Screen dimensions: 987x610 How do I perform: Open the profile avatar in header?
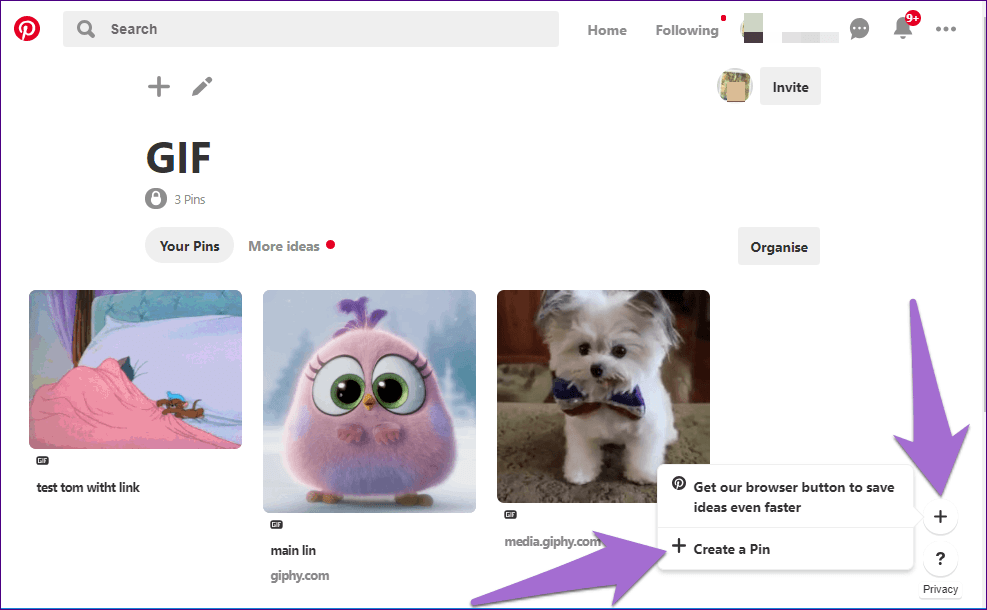click(752, 28)
